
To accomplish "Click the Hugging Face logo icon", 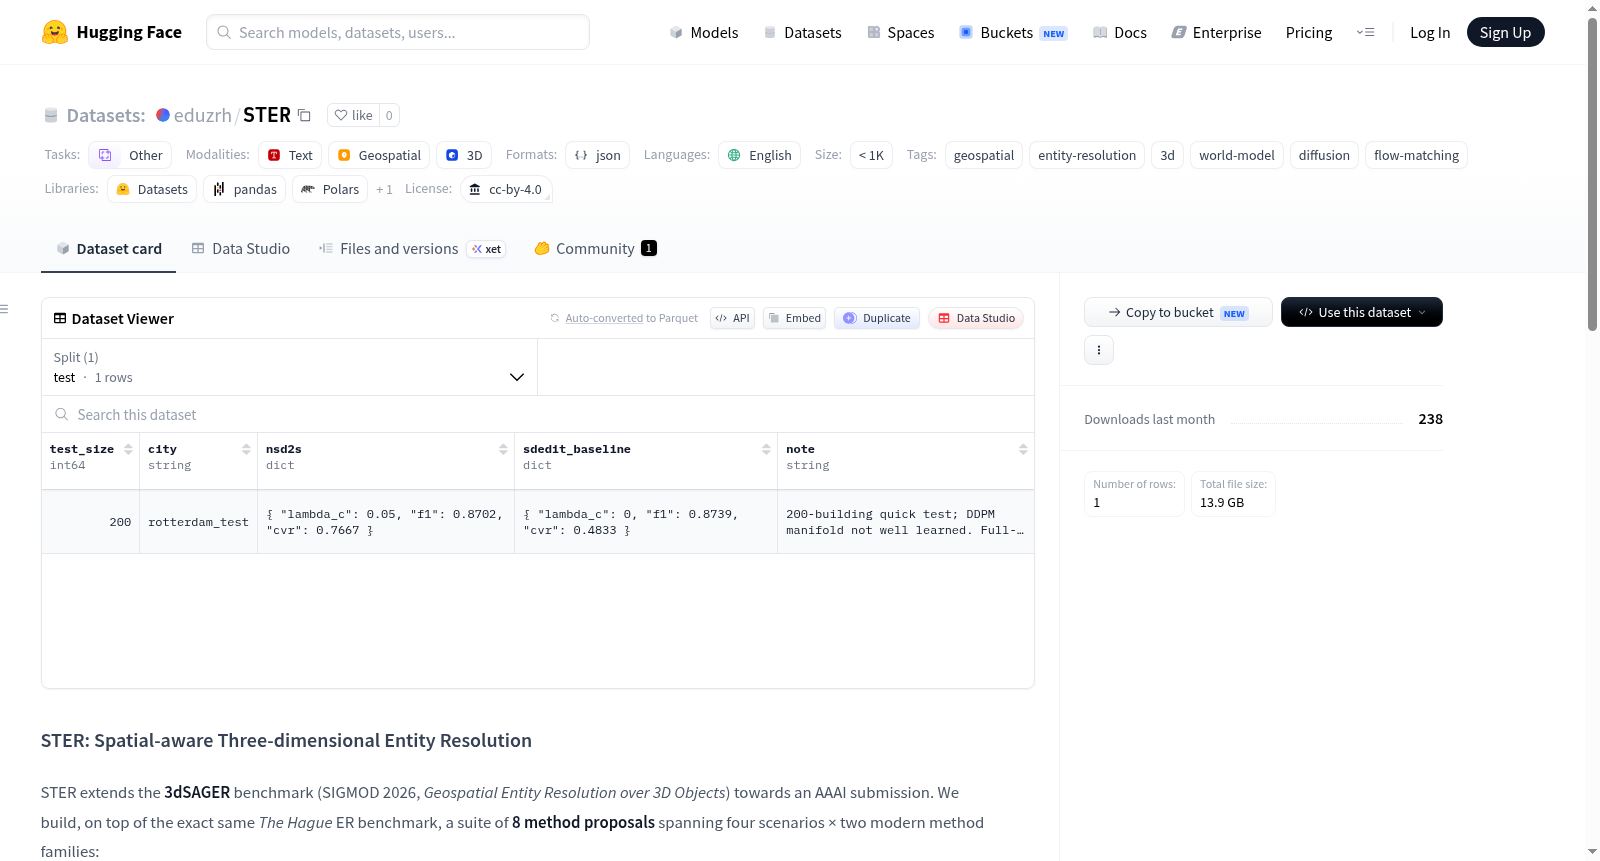I will point(55,32).
